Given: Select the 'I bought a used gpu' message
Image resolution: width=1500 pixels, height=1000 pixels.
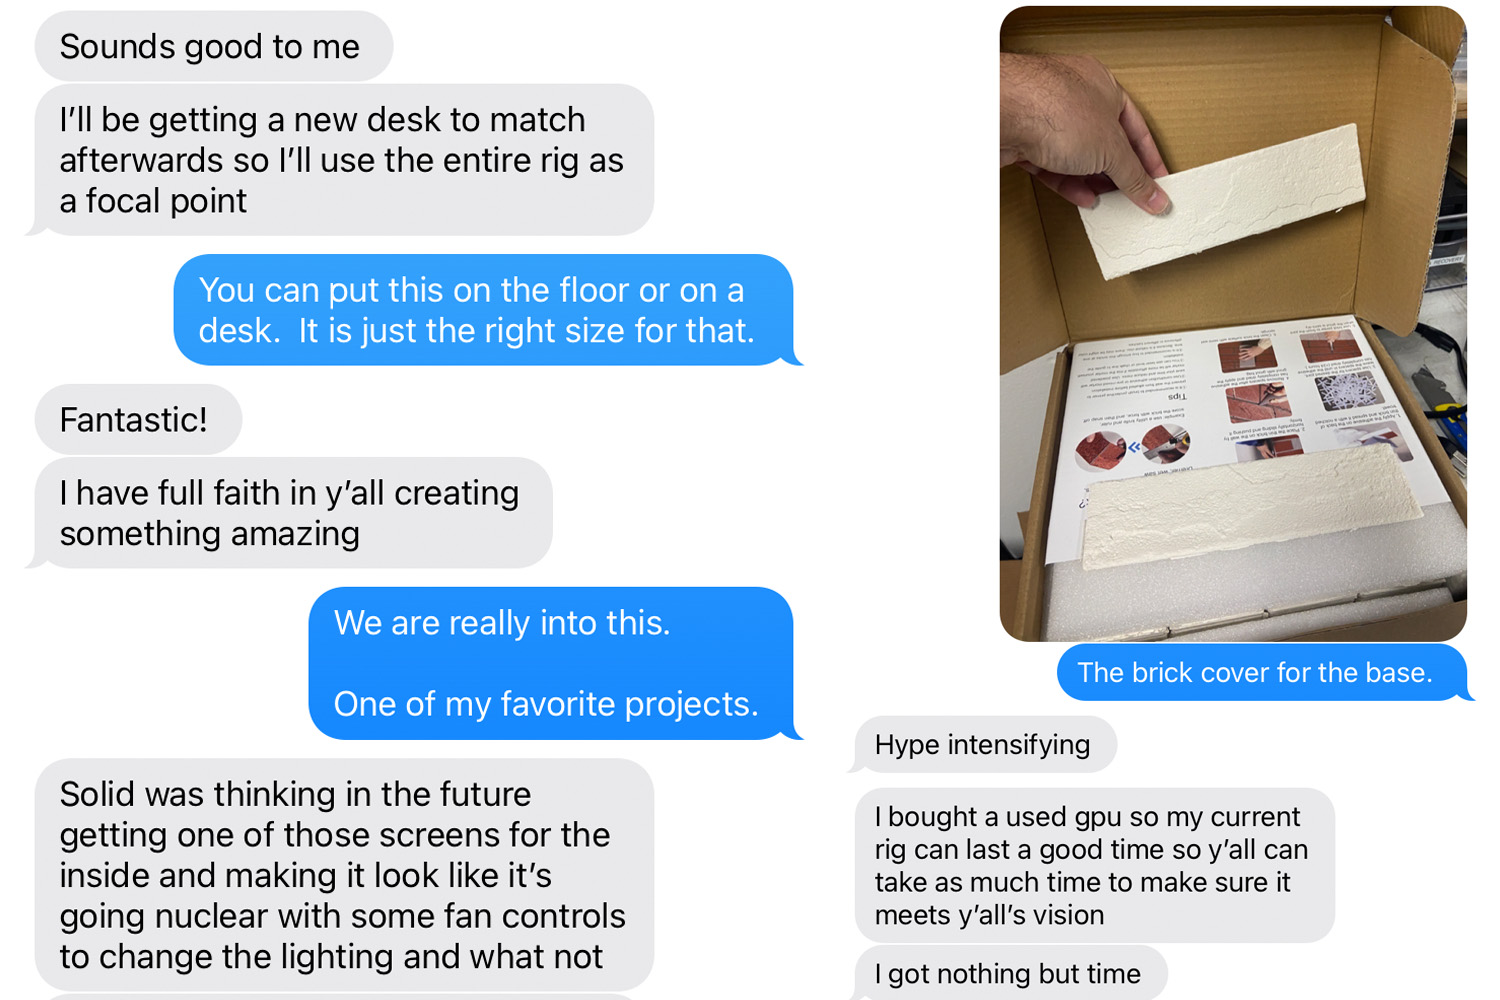Looking at the screenshot, I should tap(1095, 865).
